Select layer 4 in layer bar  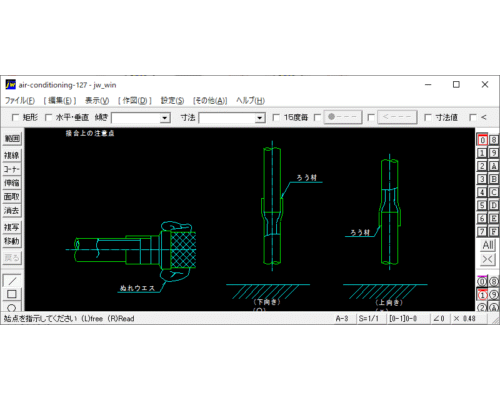pos(482,192)
